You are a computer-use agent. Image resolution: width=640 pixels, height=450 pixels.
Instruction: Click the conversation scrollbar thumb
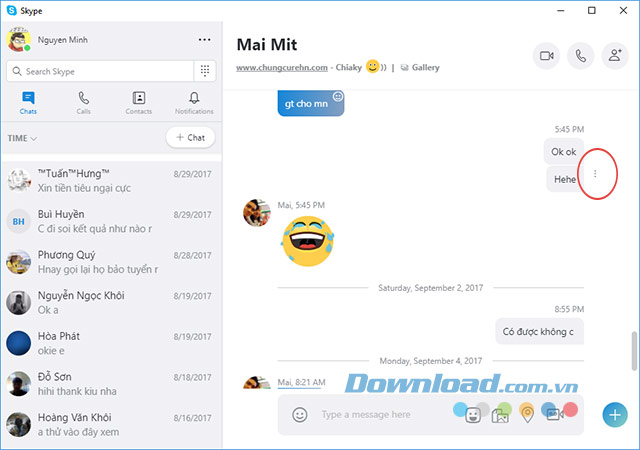[x=634, y=351]
